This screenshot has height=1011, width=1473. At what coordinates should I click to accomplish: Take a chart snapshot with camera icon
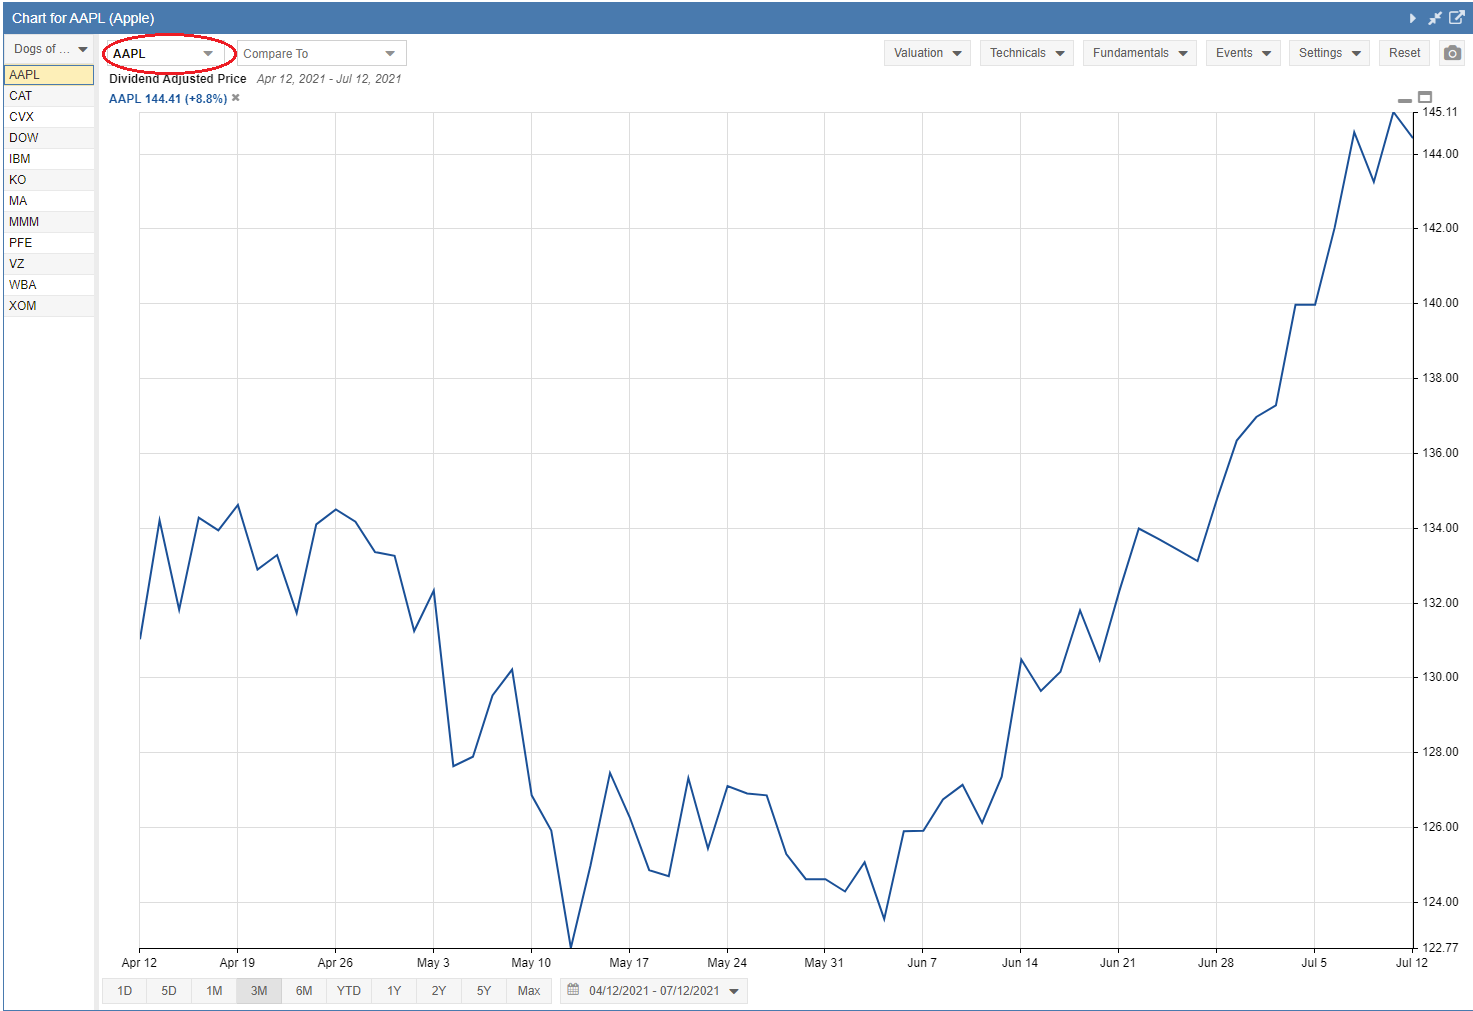click(x=1452, y=53)
